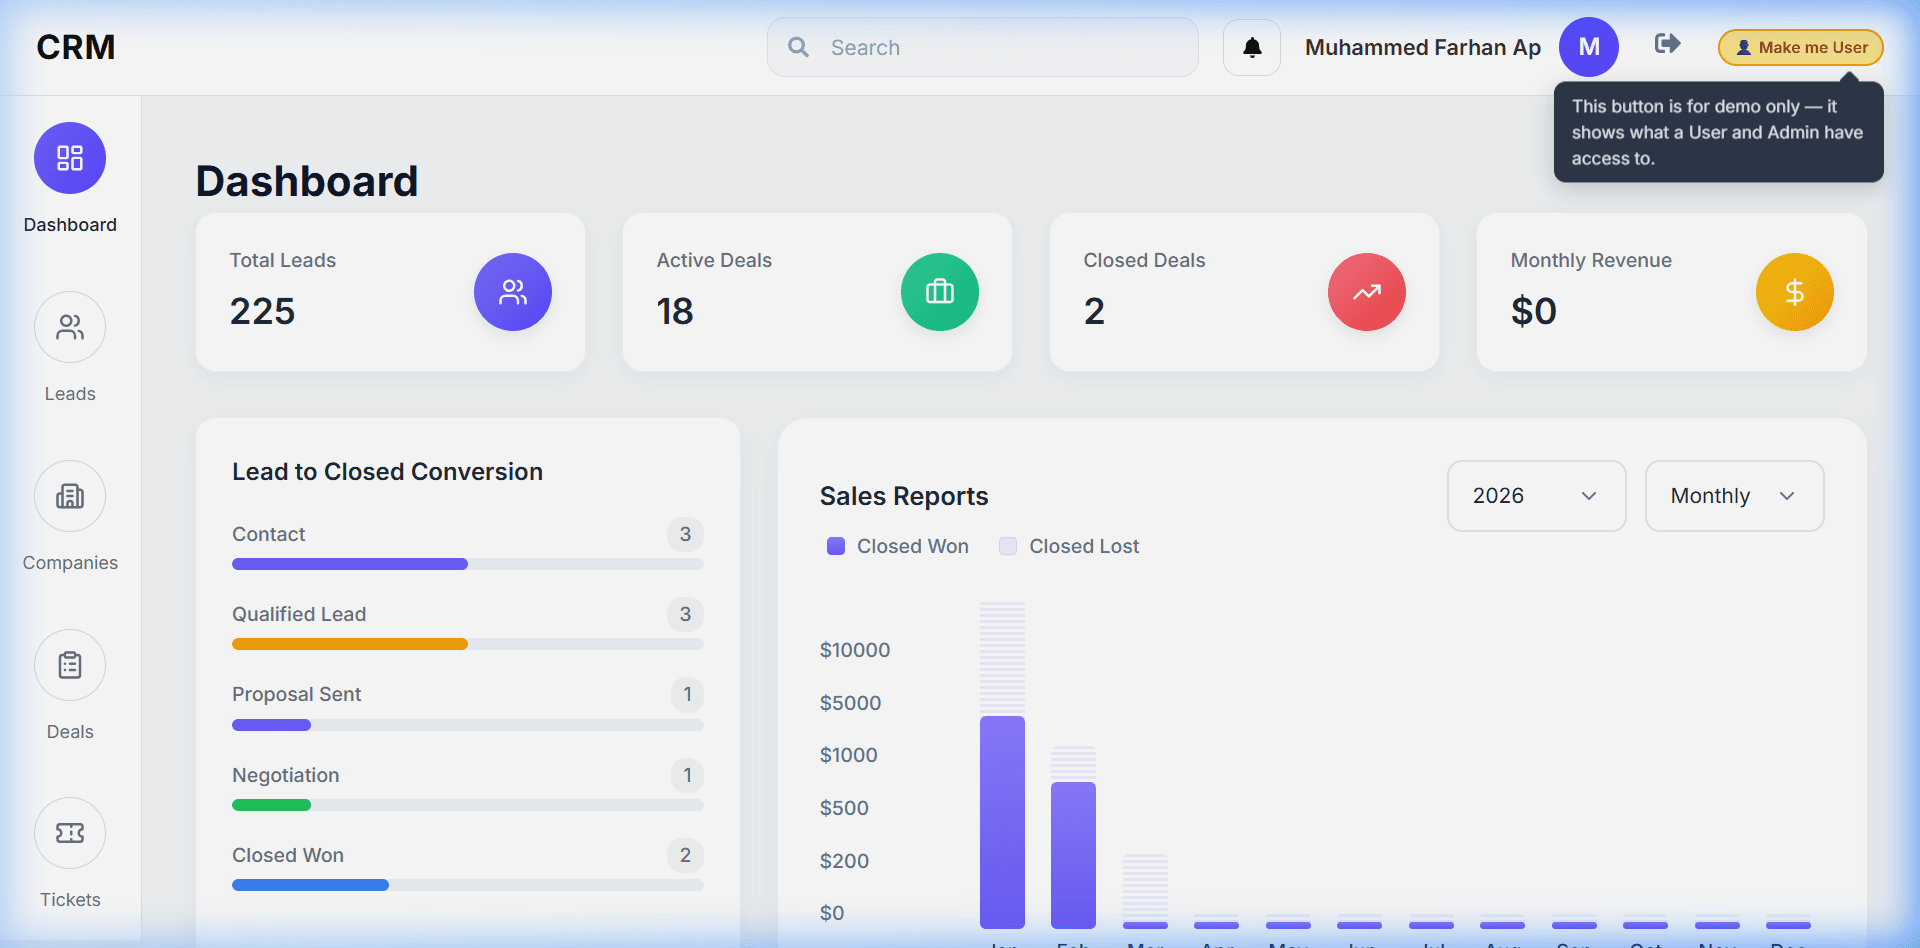Click the search magnifier icon
The height and width of the screenshot is (948, 1920).
click(798, 47)
